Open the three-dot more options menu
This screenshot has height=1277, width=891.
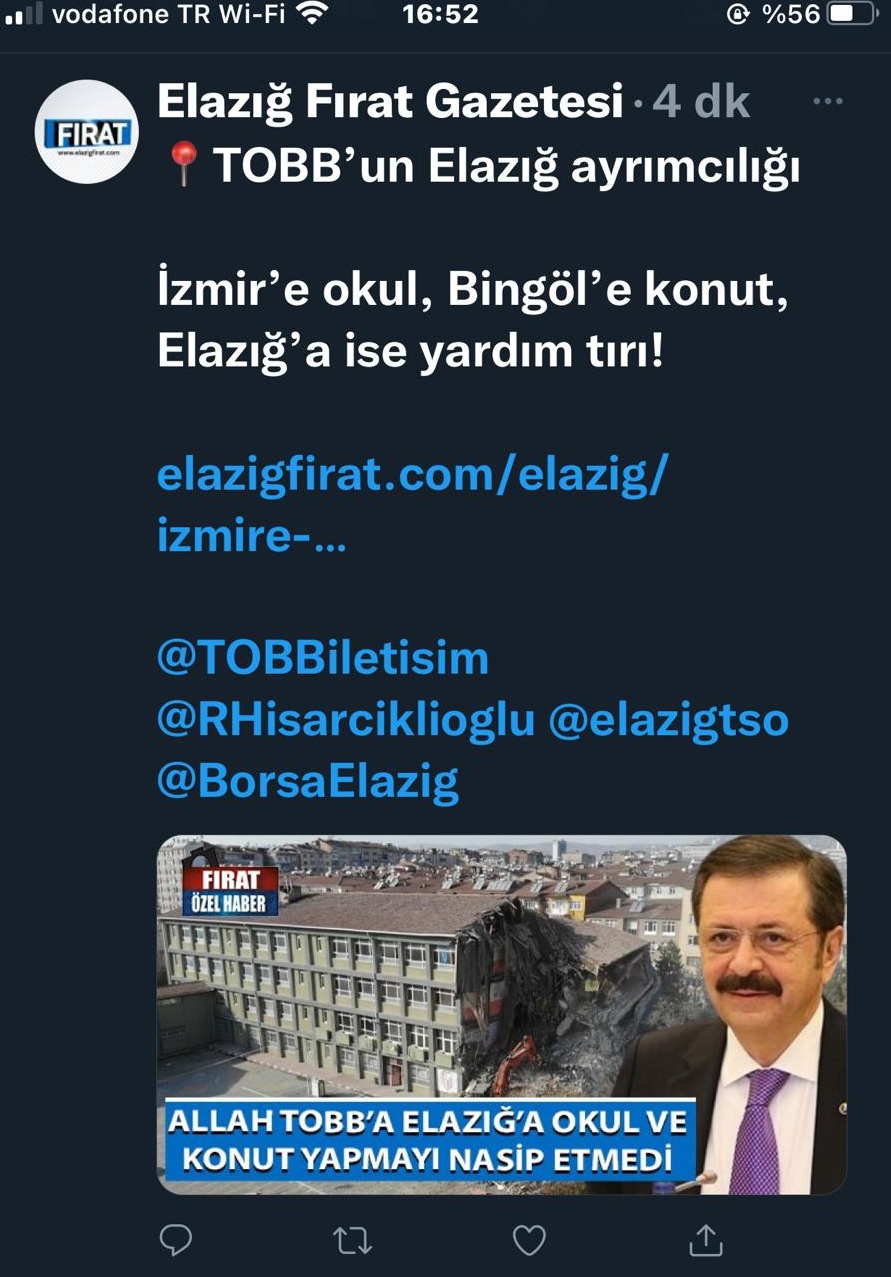click(x=827, y=102)
